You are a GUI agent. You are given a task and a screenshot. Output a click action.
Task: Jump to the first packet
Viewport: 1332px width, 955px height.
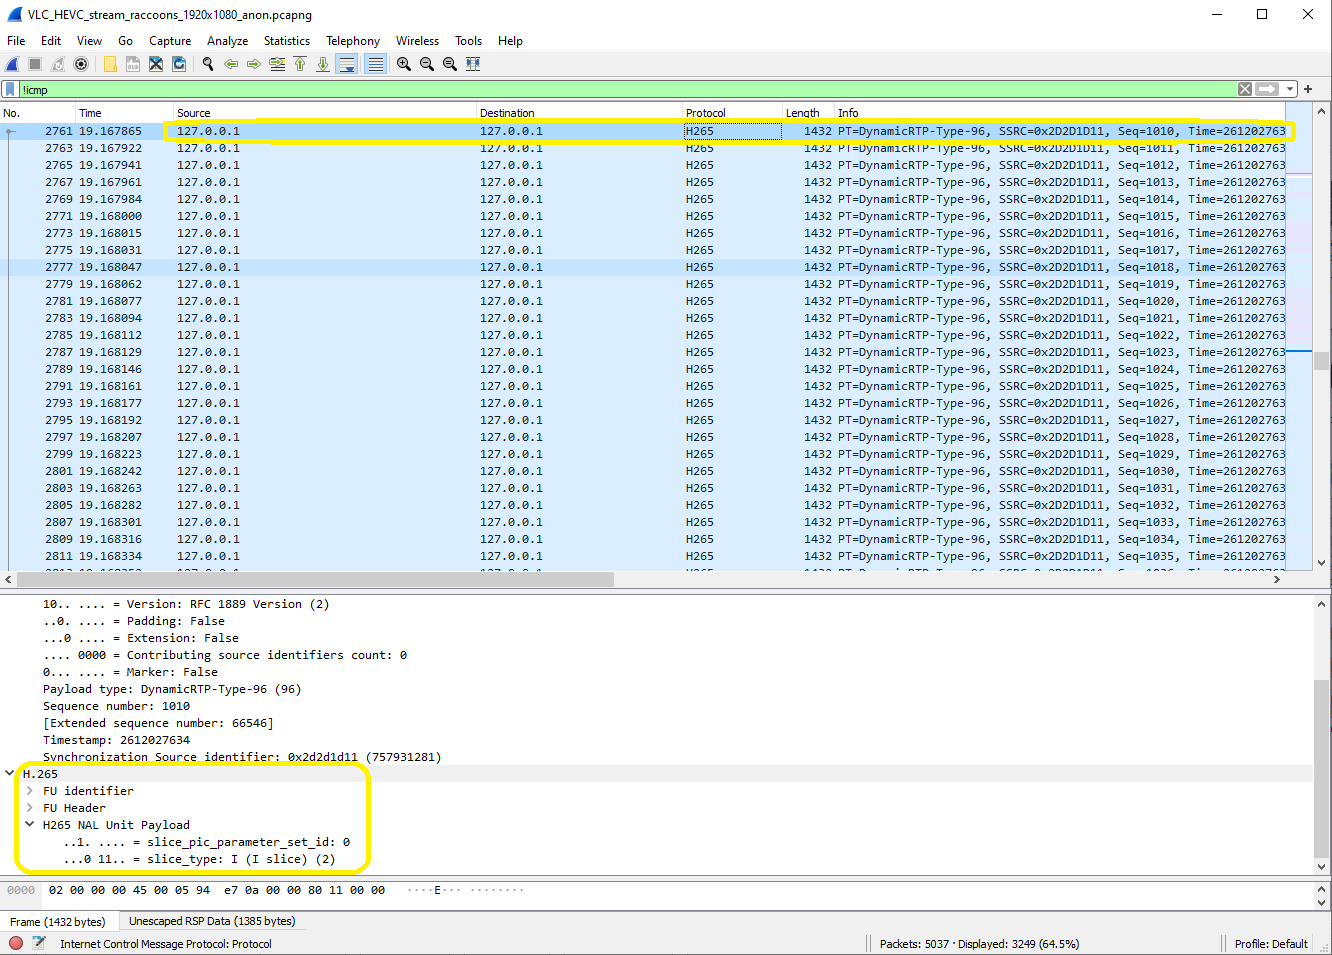click(300, 64)
